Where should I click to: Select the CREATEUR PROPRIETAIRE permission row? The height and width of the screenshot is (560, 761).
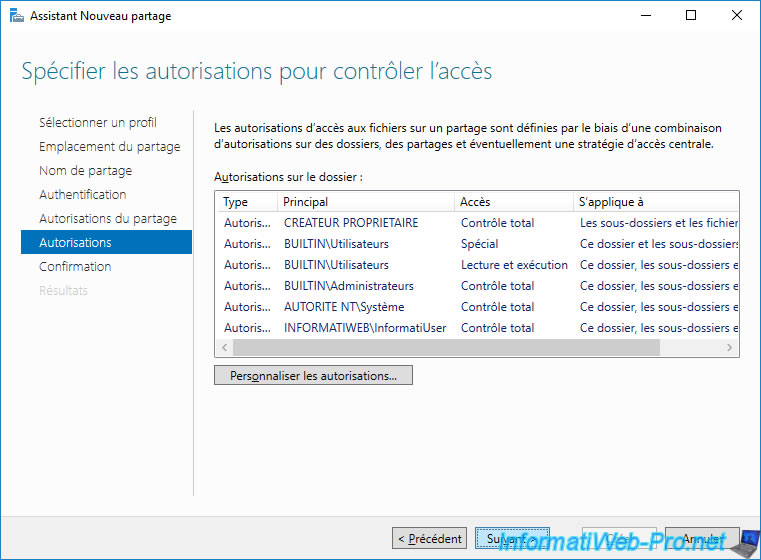[351, 223]
